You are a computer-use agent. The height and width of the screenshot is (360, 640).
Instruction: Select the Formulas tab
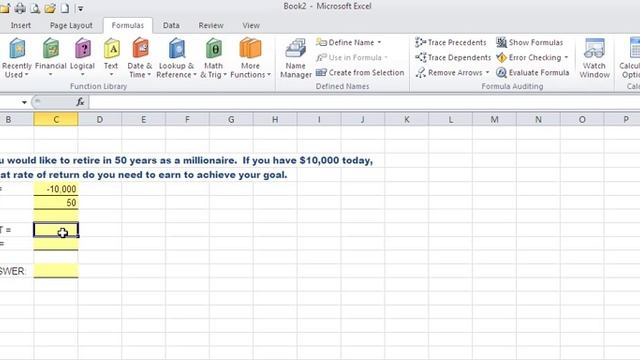[x=128, y=25]
